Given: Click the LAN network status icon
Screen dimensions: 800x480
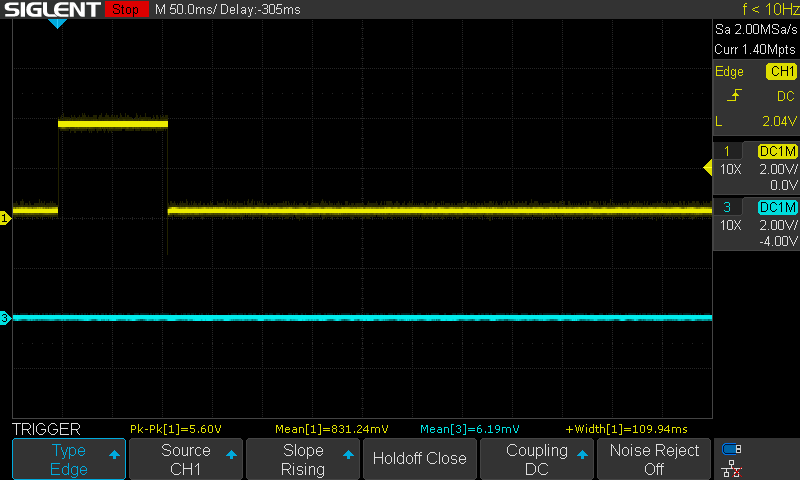Looking at the screenshot, I should click(732, 468).
